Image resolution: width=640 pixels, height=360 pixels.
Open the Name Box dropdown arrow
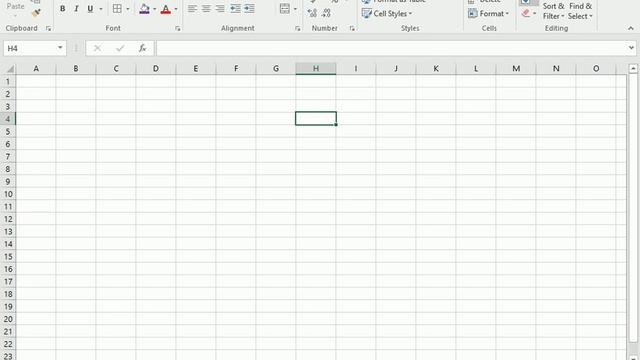60,48
